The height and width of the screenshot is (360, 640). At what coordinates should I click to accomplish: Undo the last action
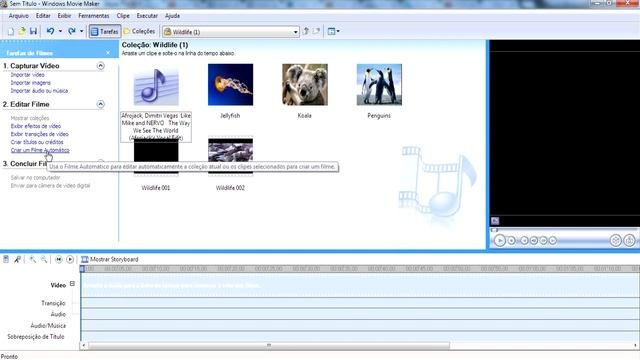pyautogui.click(x=50, y=31)
